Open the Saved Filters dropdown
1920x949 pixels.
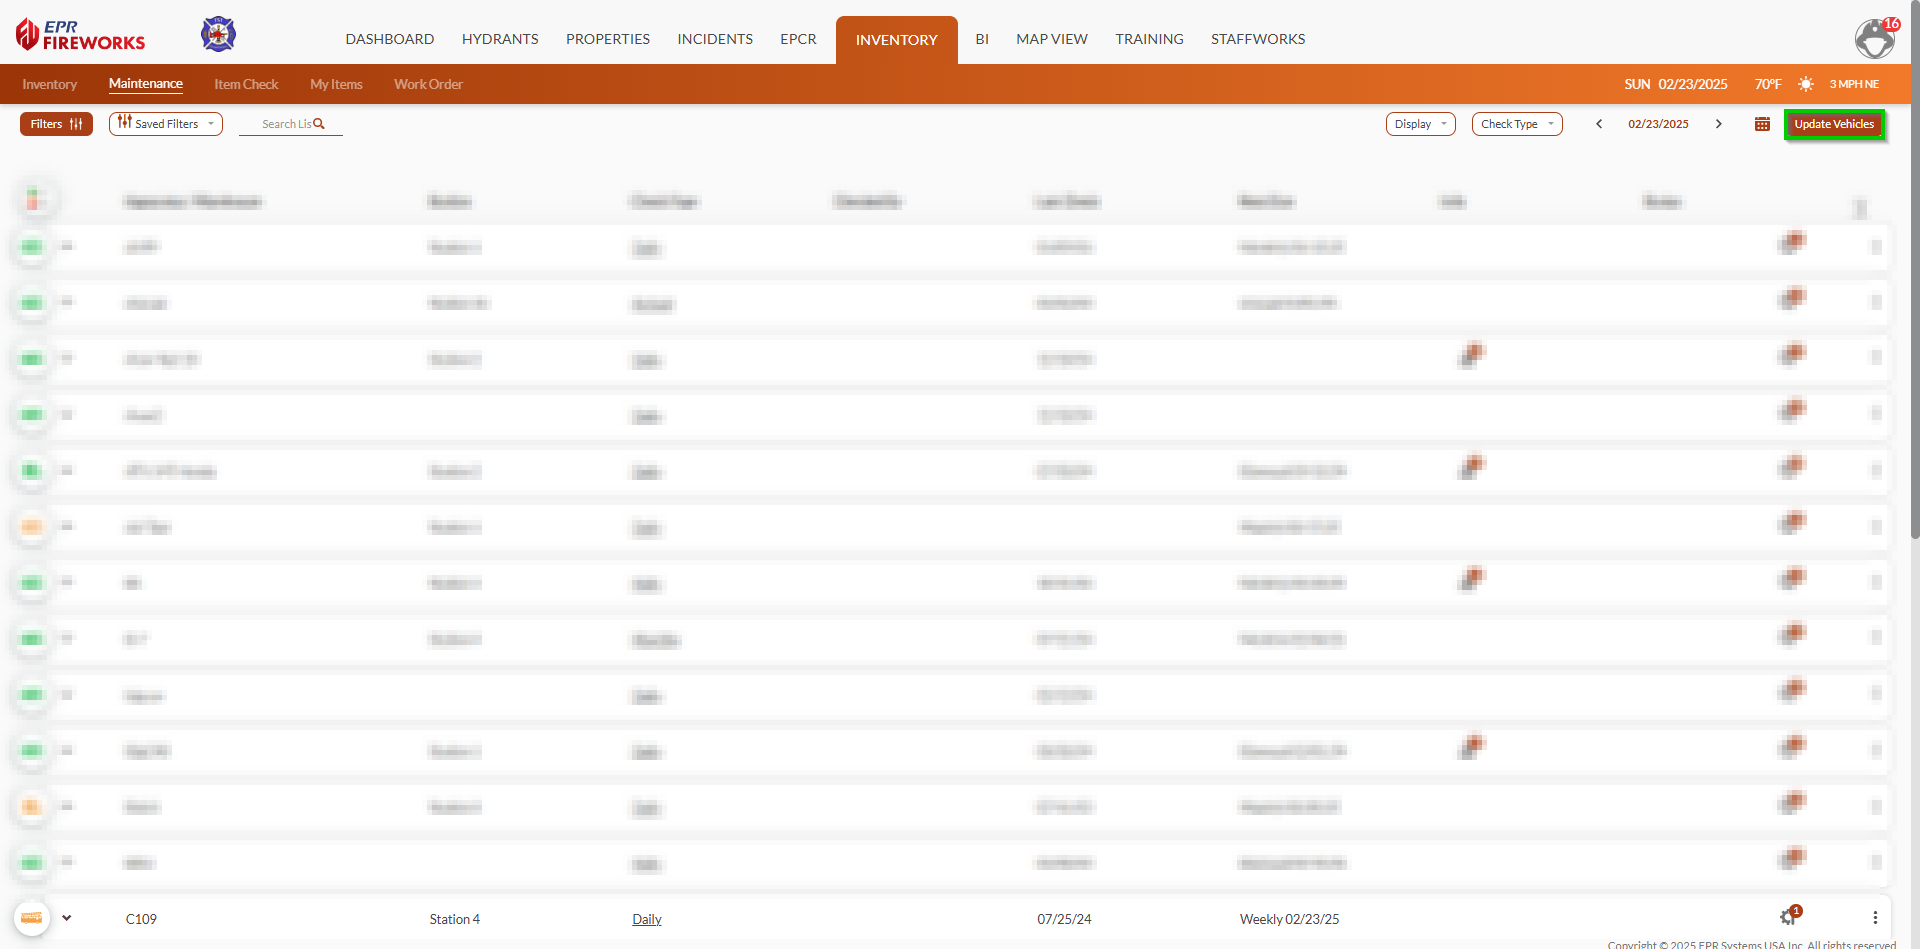click(x=166, y=124)
